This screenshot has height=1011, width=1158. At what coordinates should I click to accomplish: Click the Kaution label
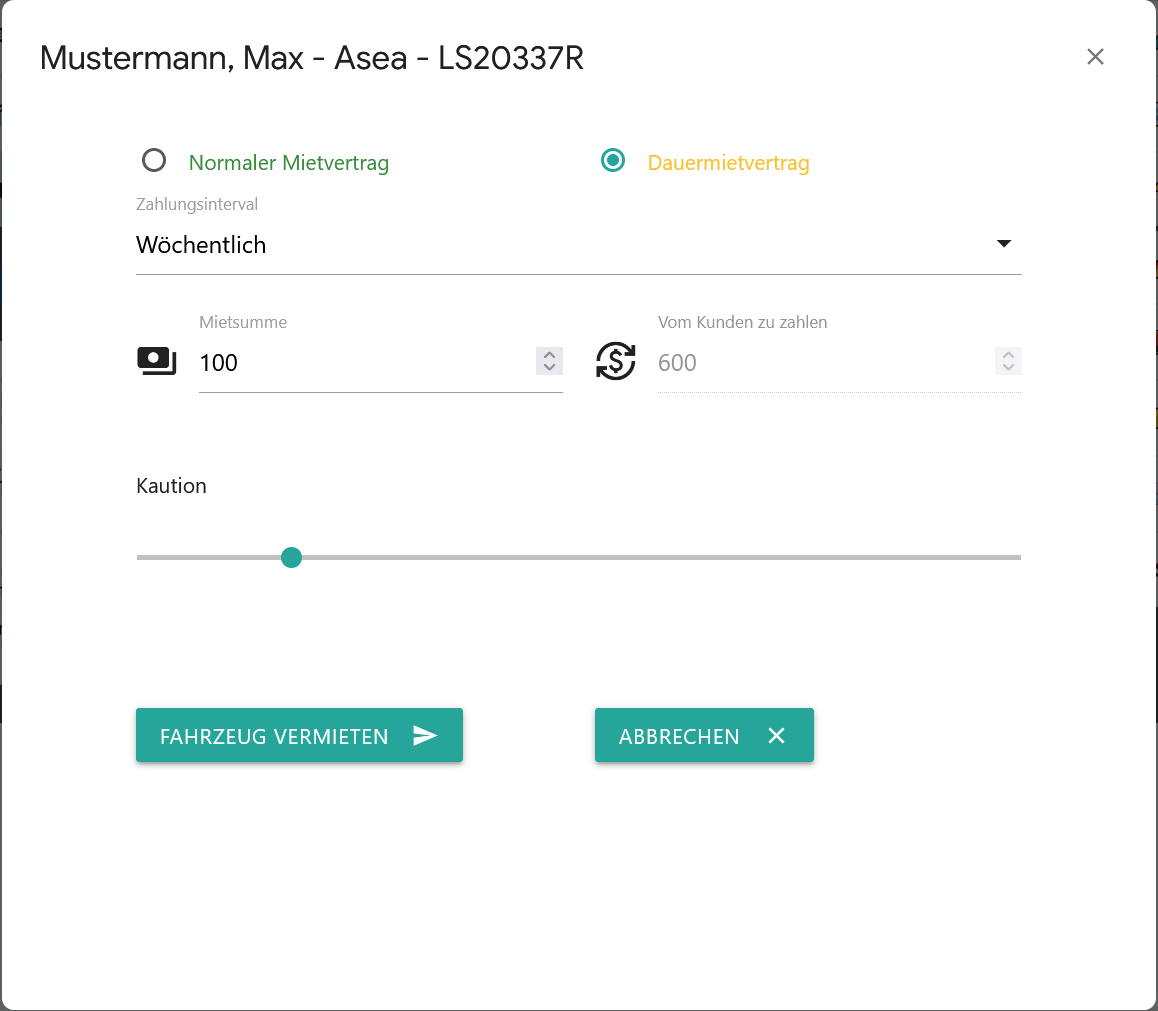(x=171, y=486)
